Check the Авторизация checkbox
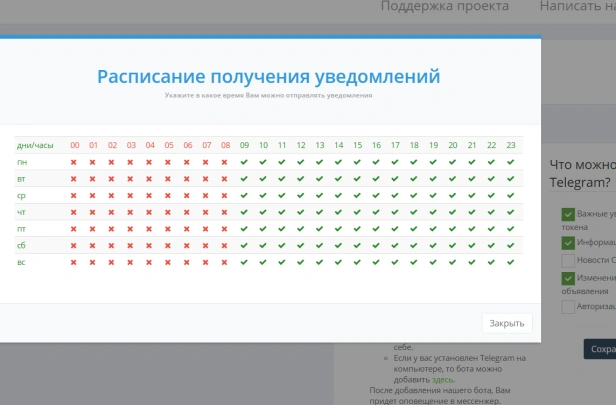This screenshot has height=405, width=616. click(568, 307)
